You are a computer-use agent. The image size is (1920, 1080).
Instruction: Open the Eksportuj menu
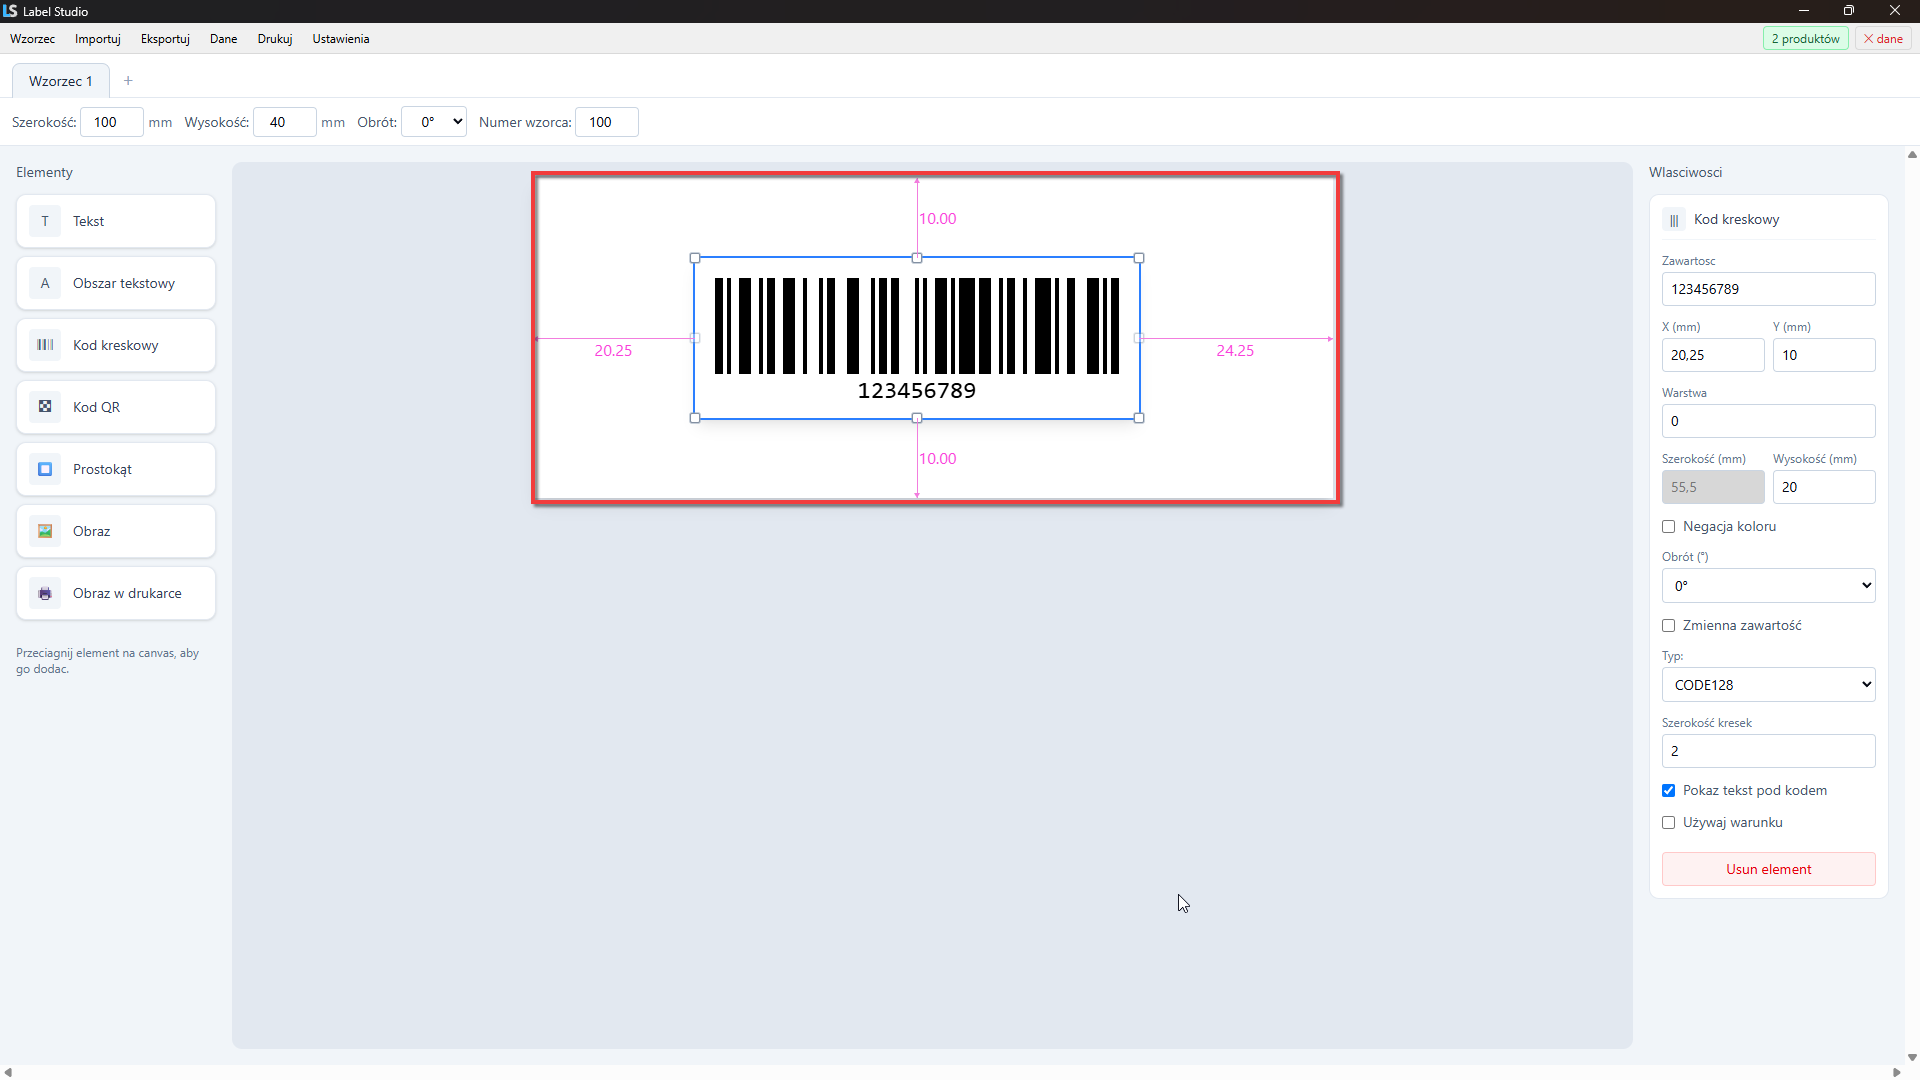(x=165, y=39)
